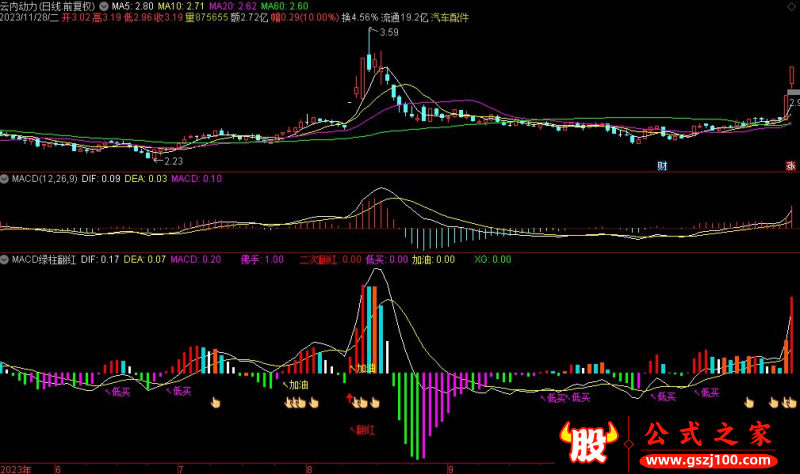Screen dimensions: 800x474
Task: Click the MA20: 2.62 indicator value
Action: (x=233, y=6)
